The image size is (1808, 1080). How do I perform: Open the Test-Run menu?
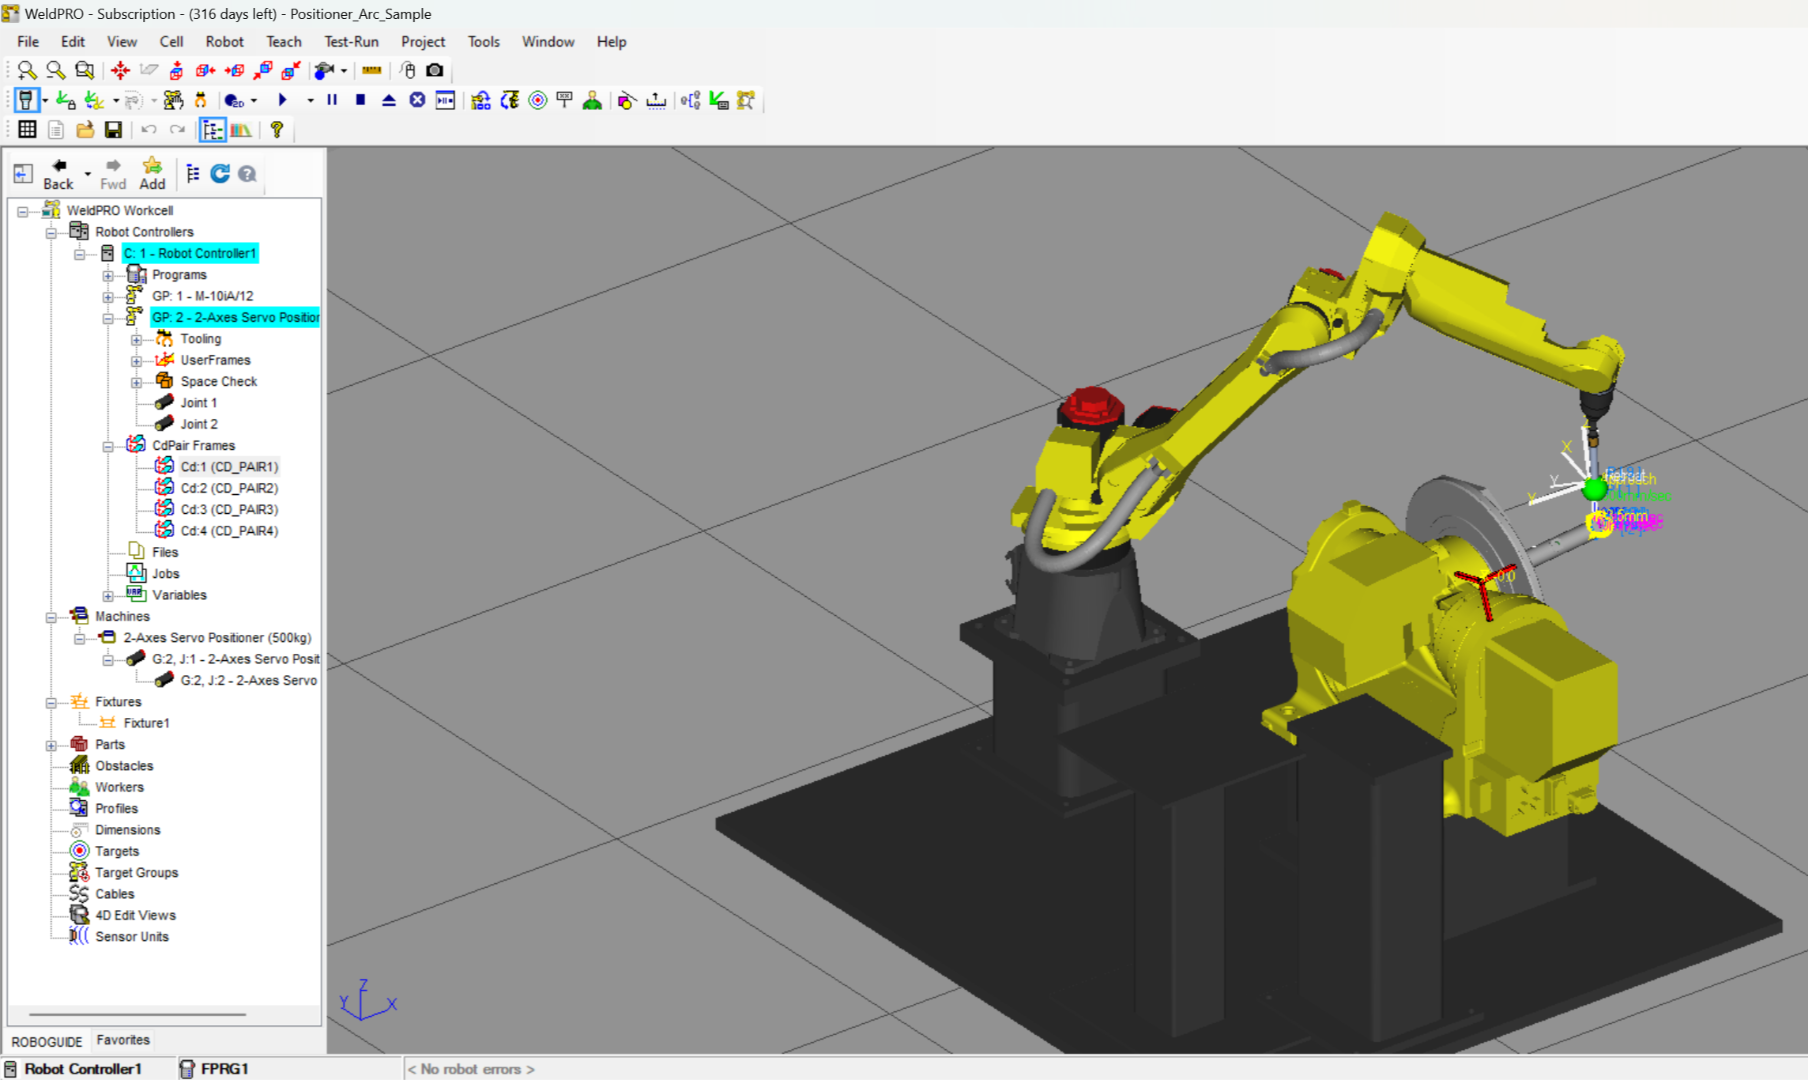pyautogui.click(x=351, y=42)
